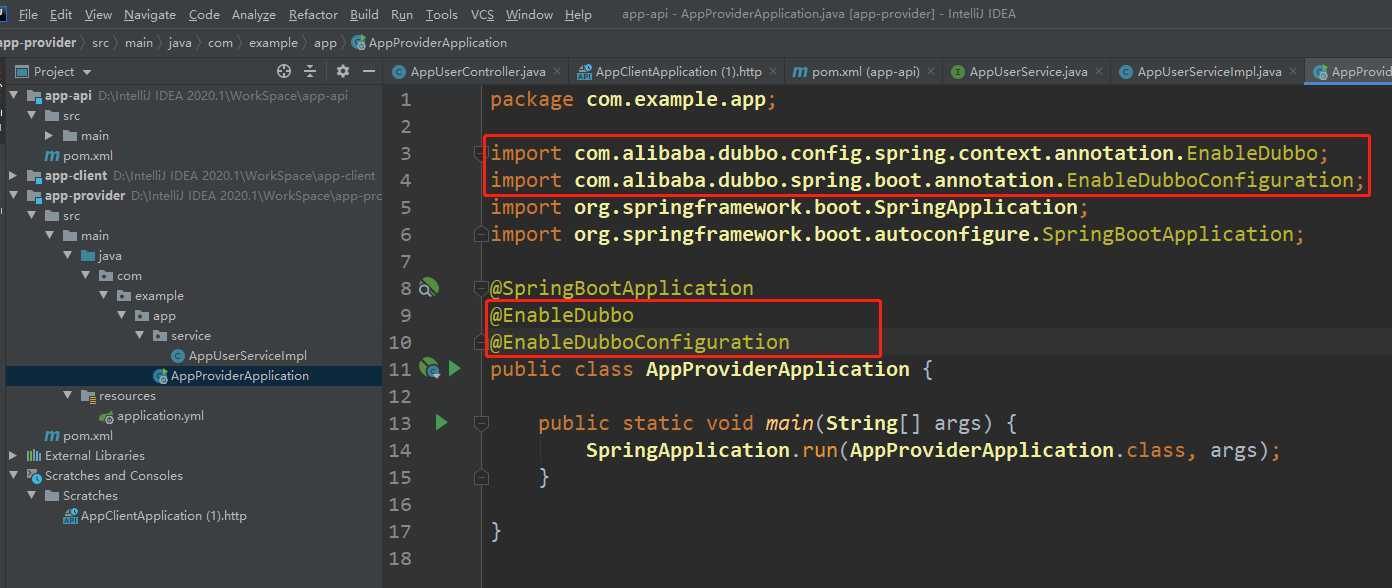This screenshot has width=1392, height=588.
Task: Open Project panel settings gear
Action: point(343,71)
